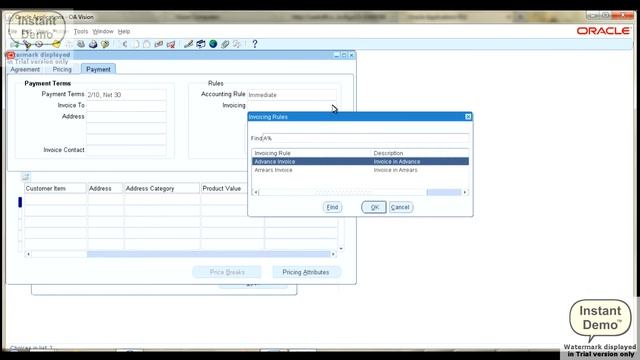
Task: Click the Translations globe icon
Action: 213,44
